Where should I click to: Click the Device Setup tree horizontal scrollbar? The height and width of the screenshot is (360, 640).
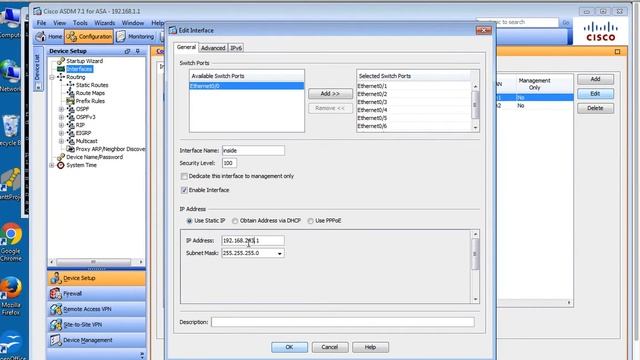click(x=96, y=262)
